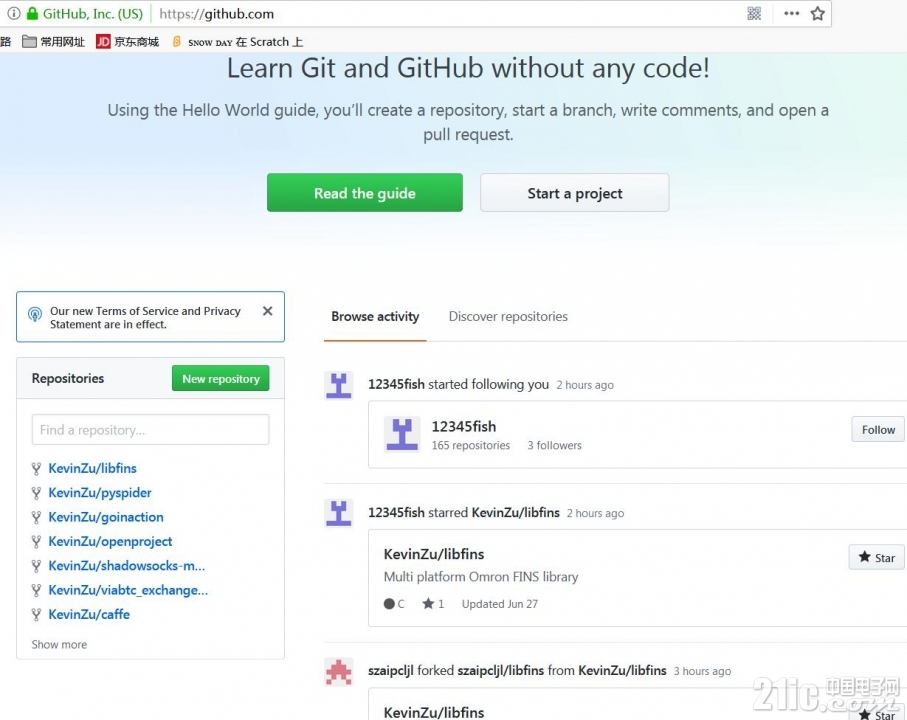Open the Snow Day Scratch bookmark

coord(237,42)
